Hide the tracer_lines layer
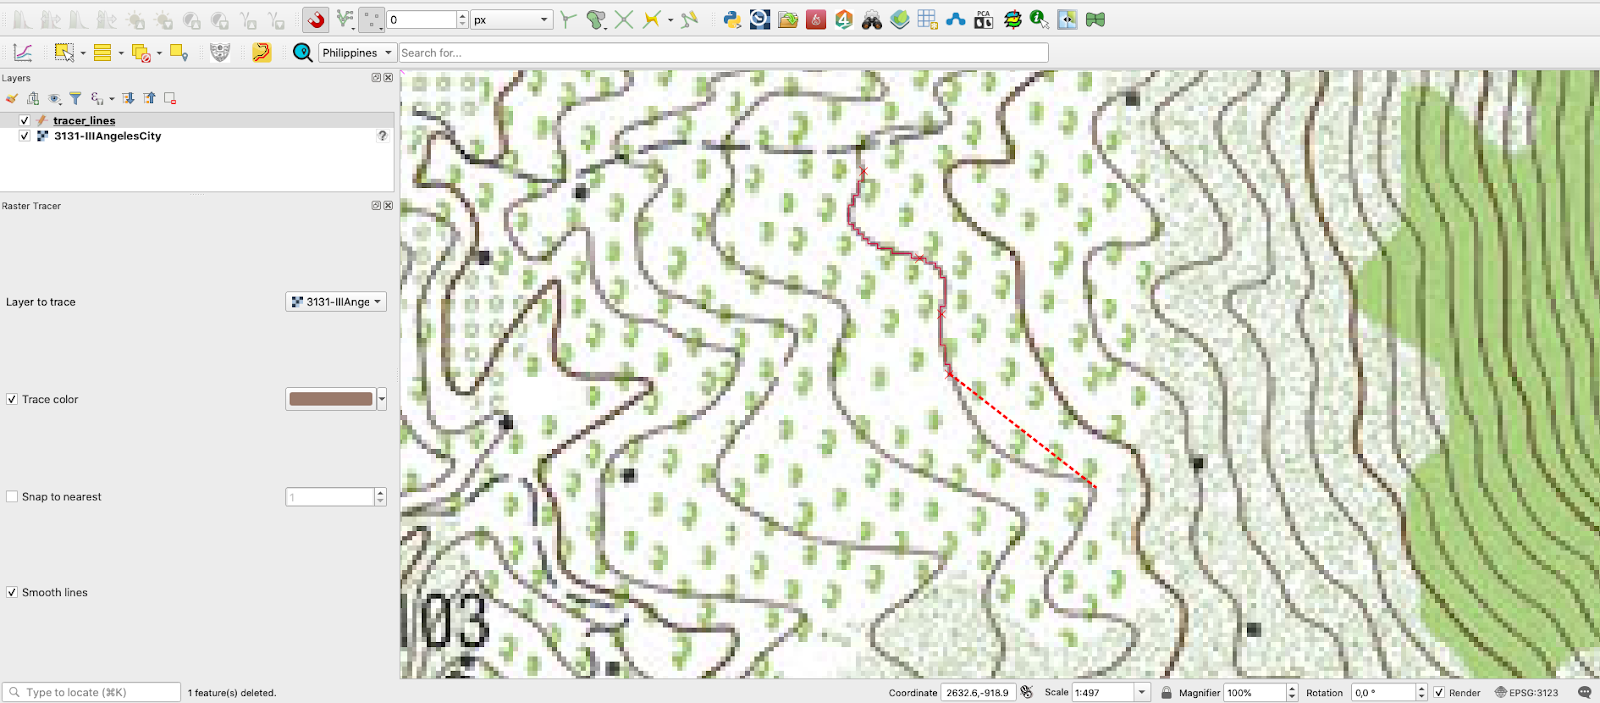1600x703 pixels. (x=24, y=120)
